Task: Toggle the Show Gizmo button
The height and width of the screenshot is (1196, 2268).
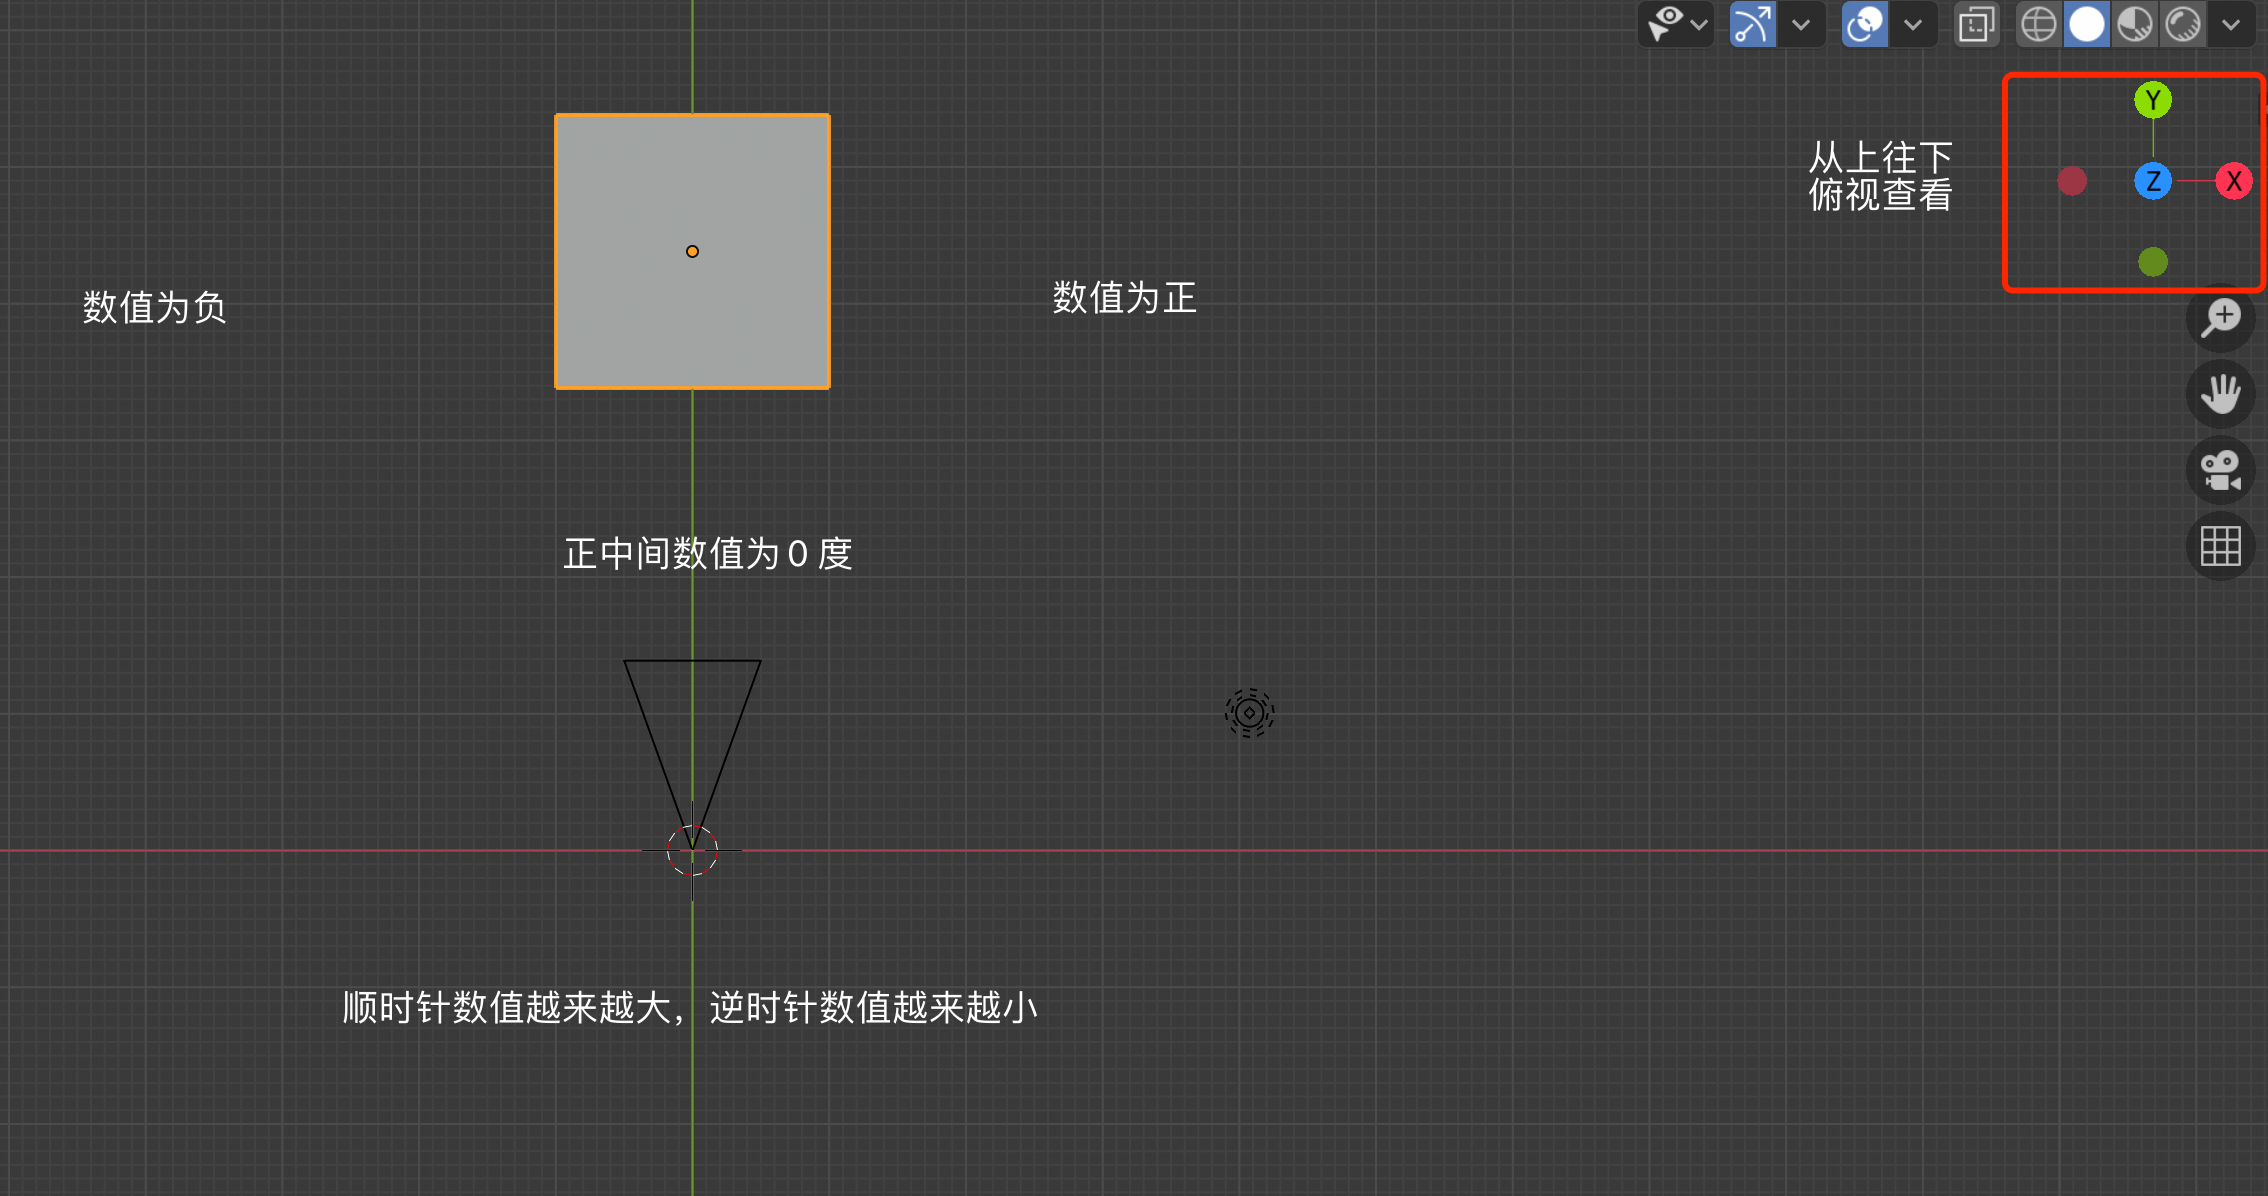Action: click(x=1753, y=24)
